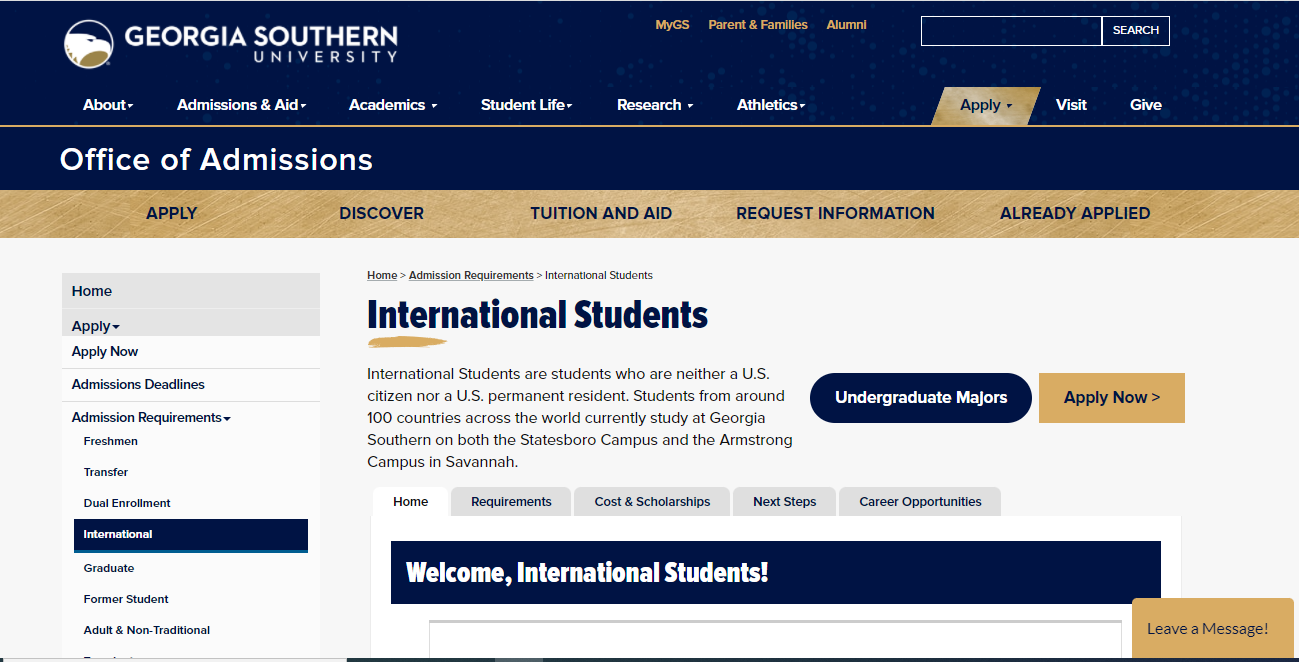The width and height of the screenshot is (1299, 662).
Task: Select the highlighted International sidebar item
Action: (191, 535)
